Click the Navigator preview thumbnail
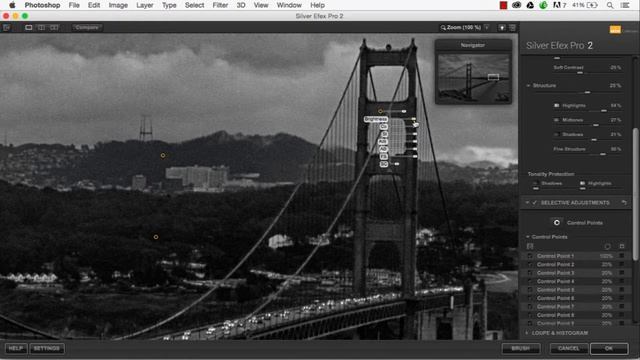Image resolution: width=640 pixels, height=360 pixels. pyautogui.click(x=473, y=78)
